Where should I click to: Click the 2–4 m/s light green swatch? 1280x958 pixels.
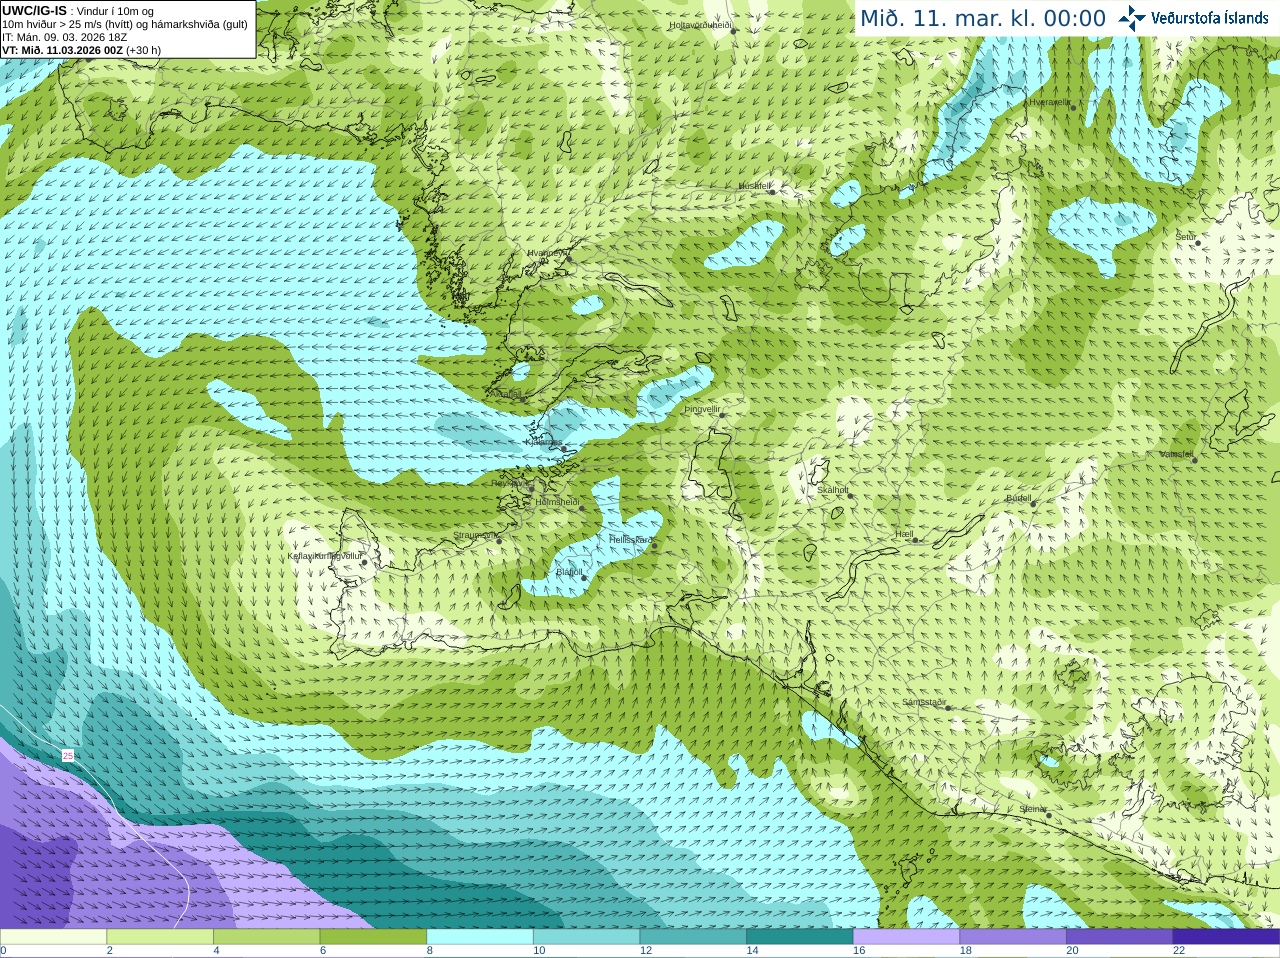[x=160, y=937]
